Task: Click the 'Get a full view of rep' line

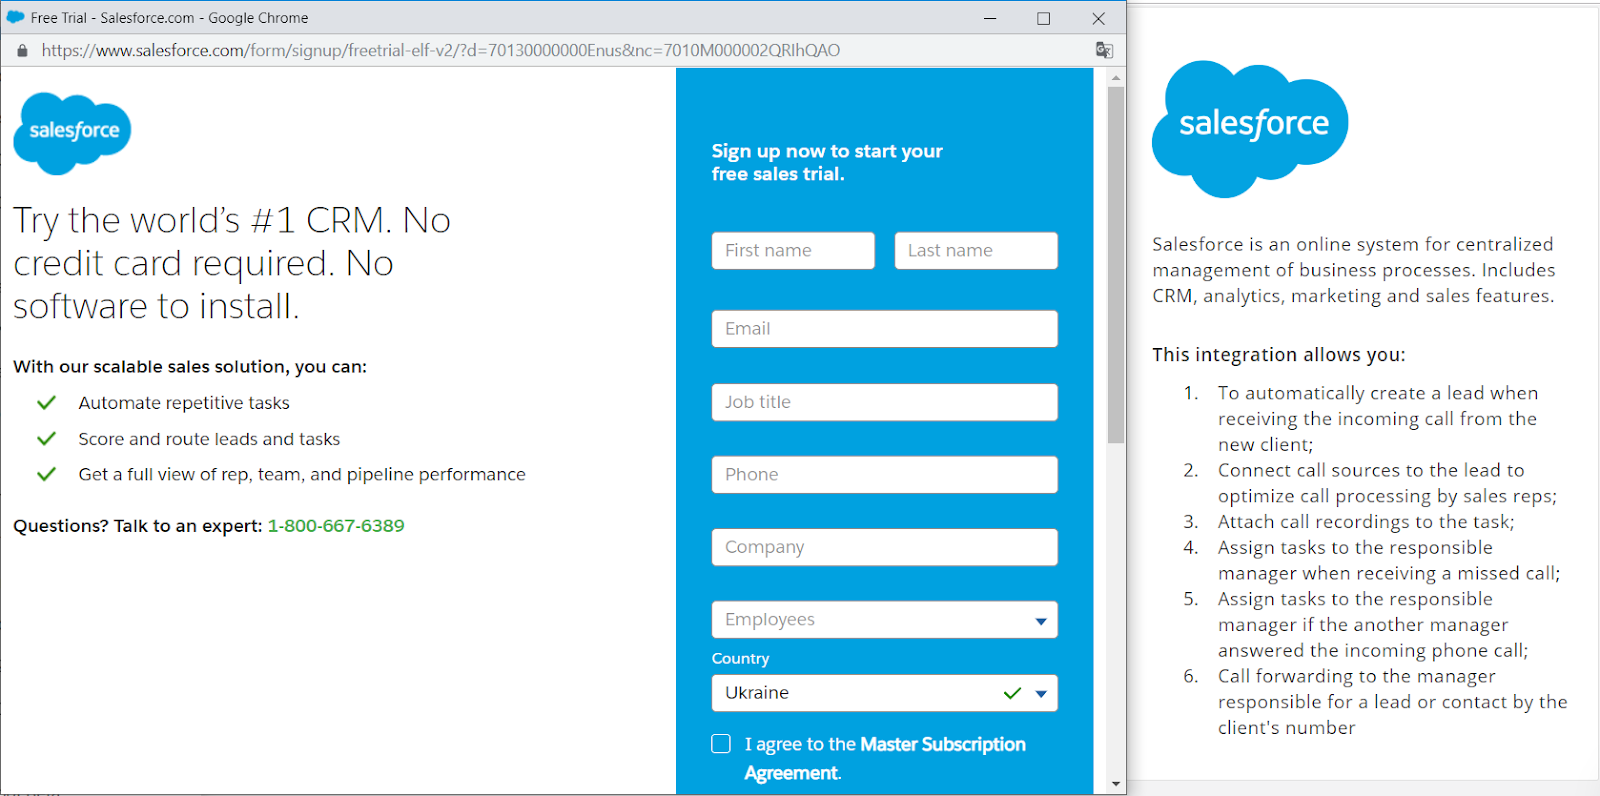Action: coord(302,474)
